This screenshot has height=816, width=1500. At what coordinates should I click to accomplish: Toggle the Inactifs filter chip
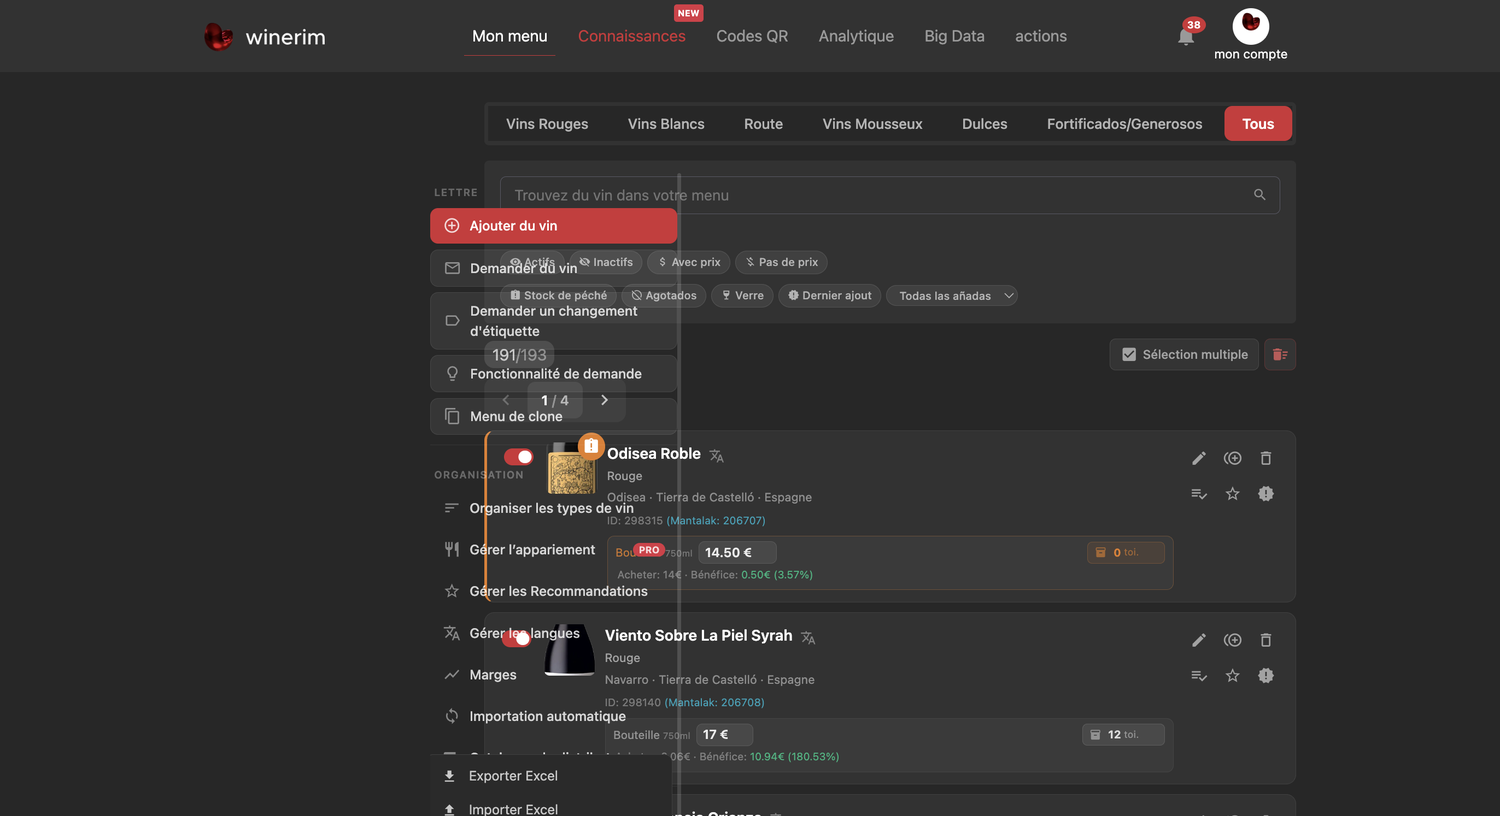(x=607, y=262)
